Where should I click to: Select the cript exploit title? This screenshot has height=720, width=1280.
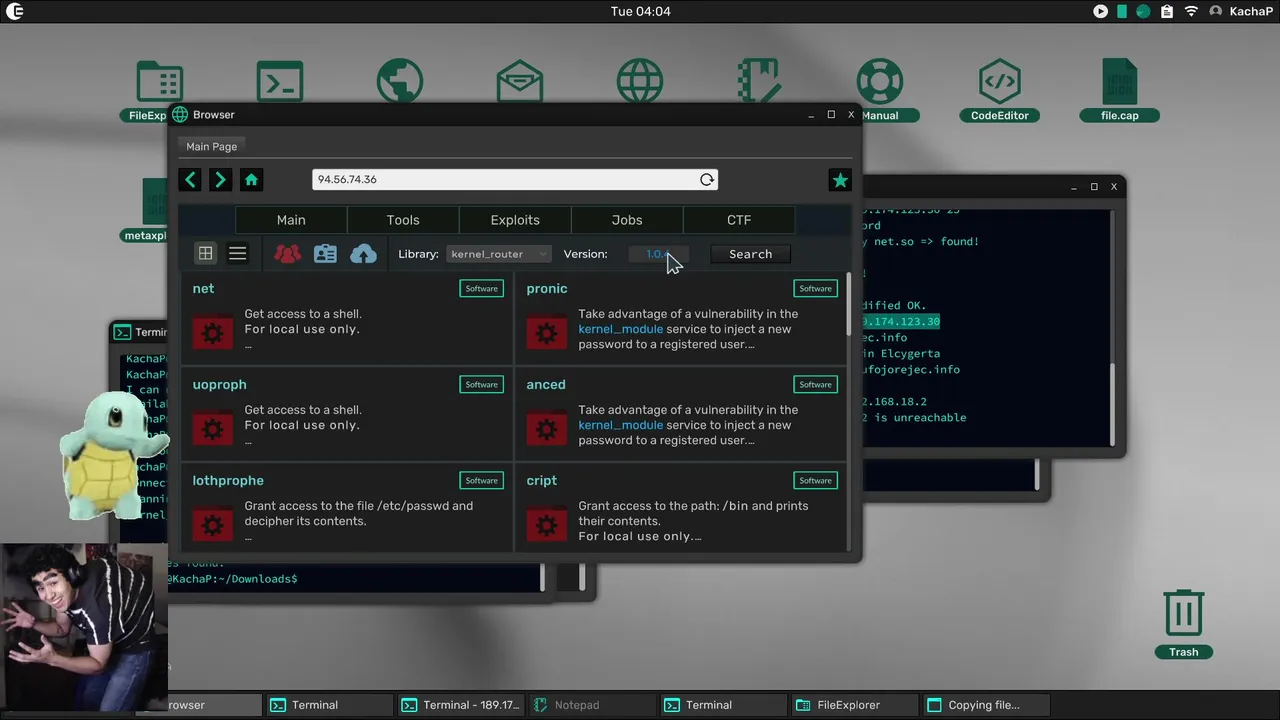[541, 480]
